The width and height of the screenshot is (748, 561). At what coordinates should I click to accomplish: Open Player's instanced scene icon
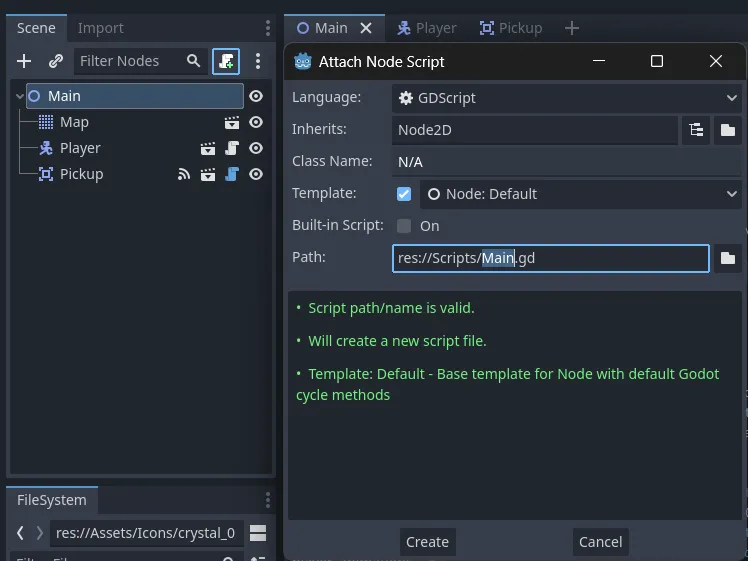coord(208,148)
